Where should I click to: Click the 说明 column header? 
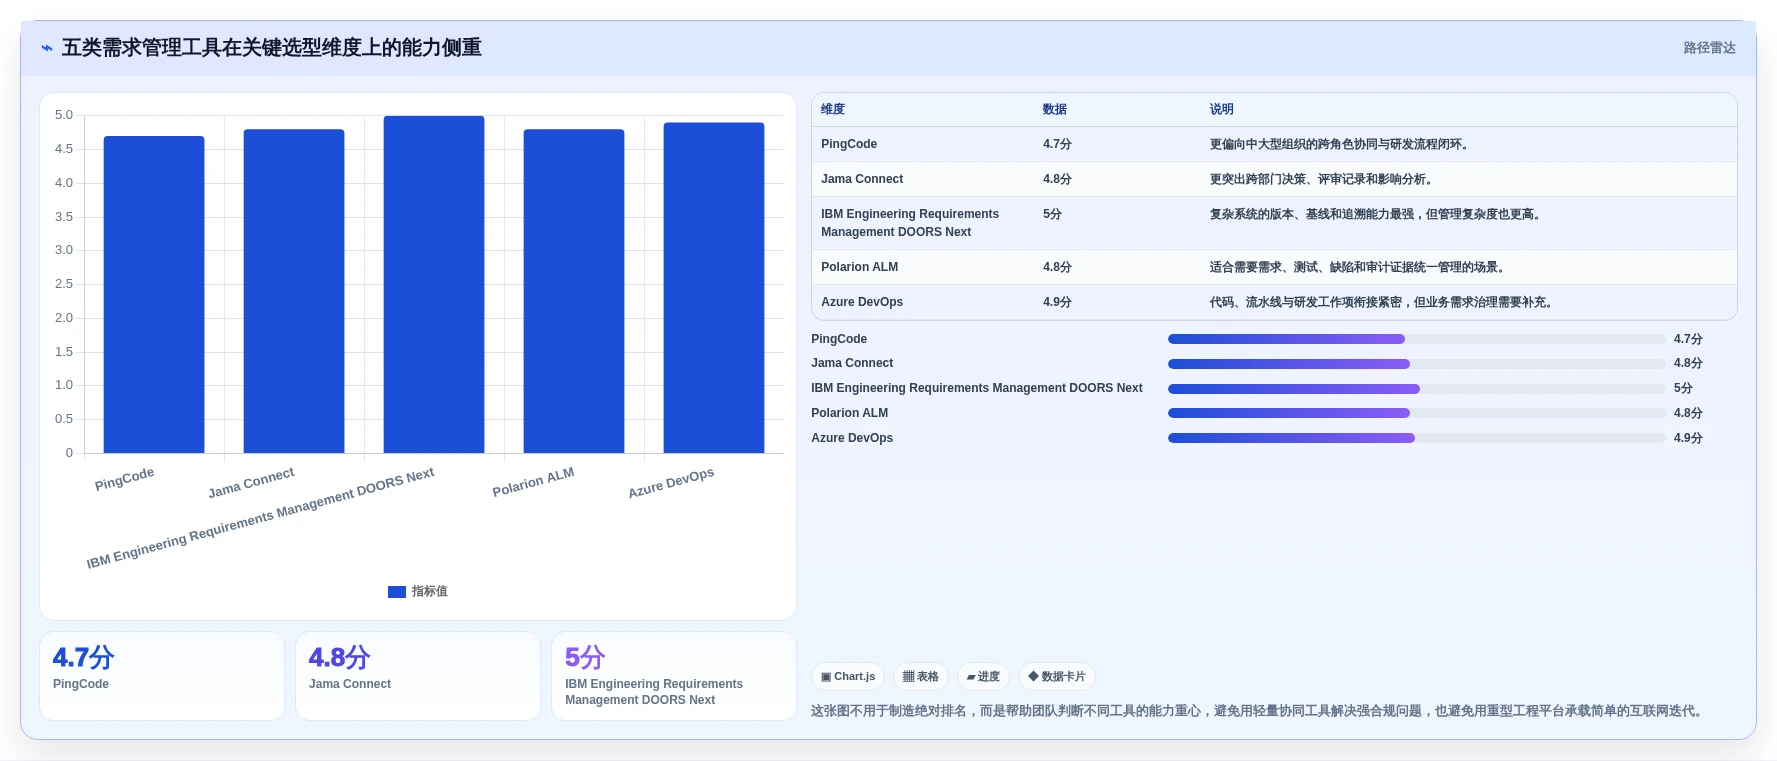[1222, 110]
